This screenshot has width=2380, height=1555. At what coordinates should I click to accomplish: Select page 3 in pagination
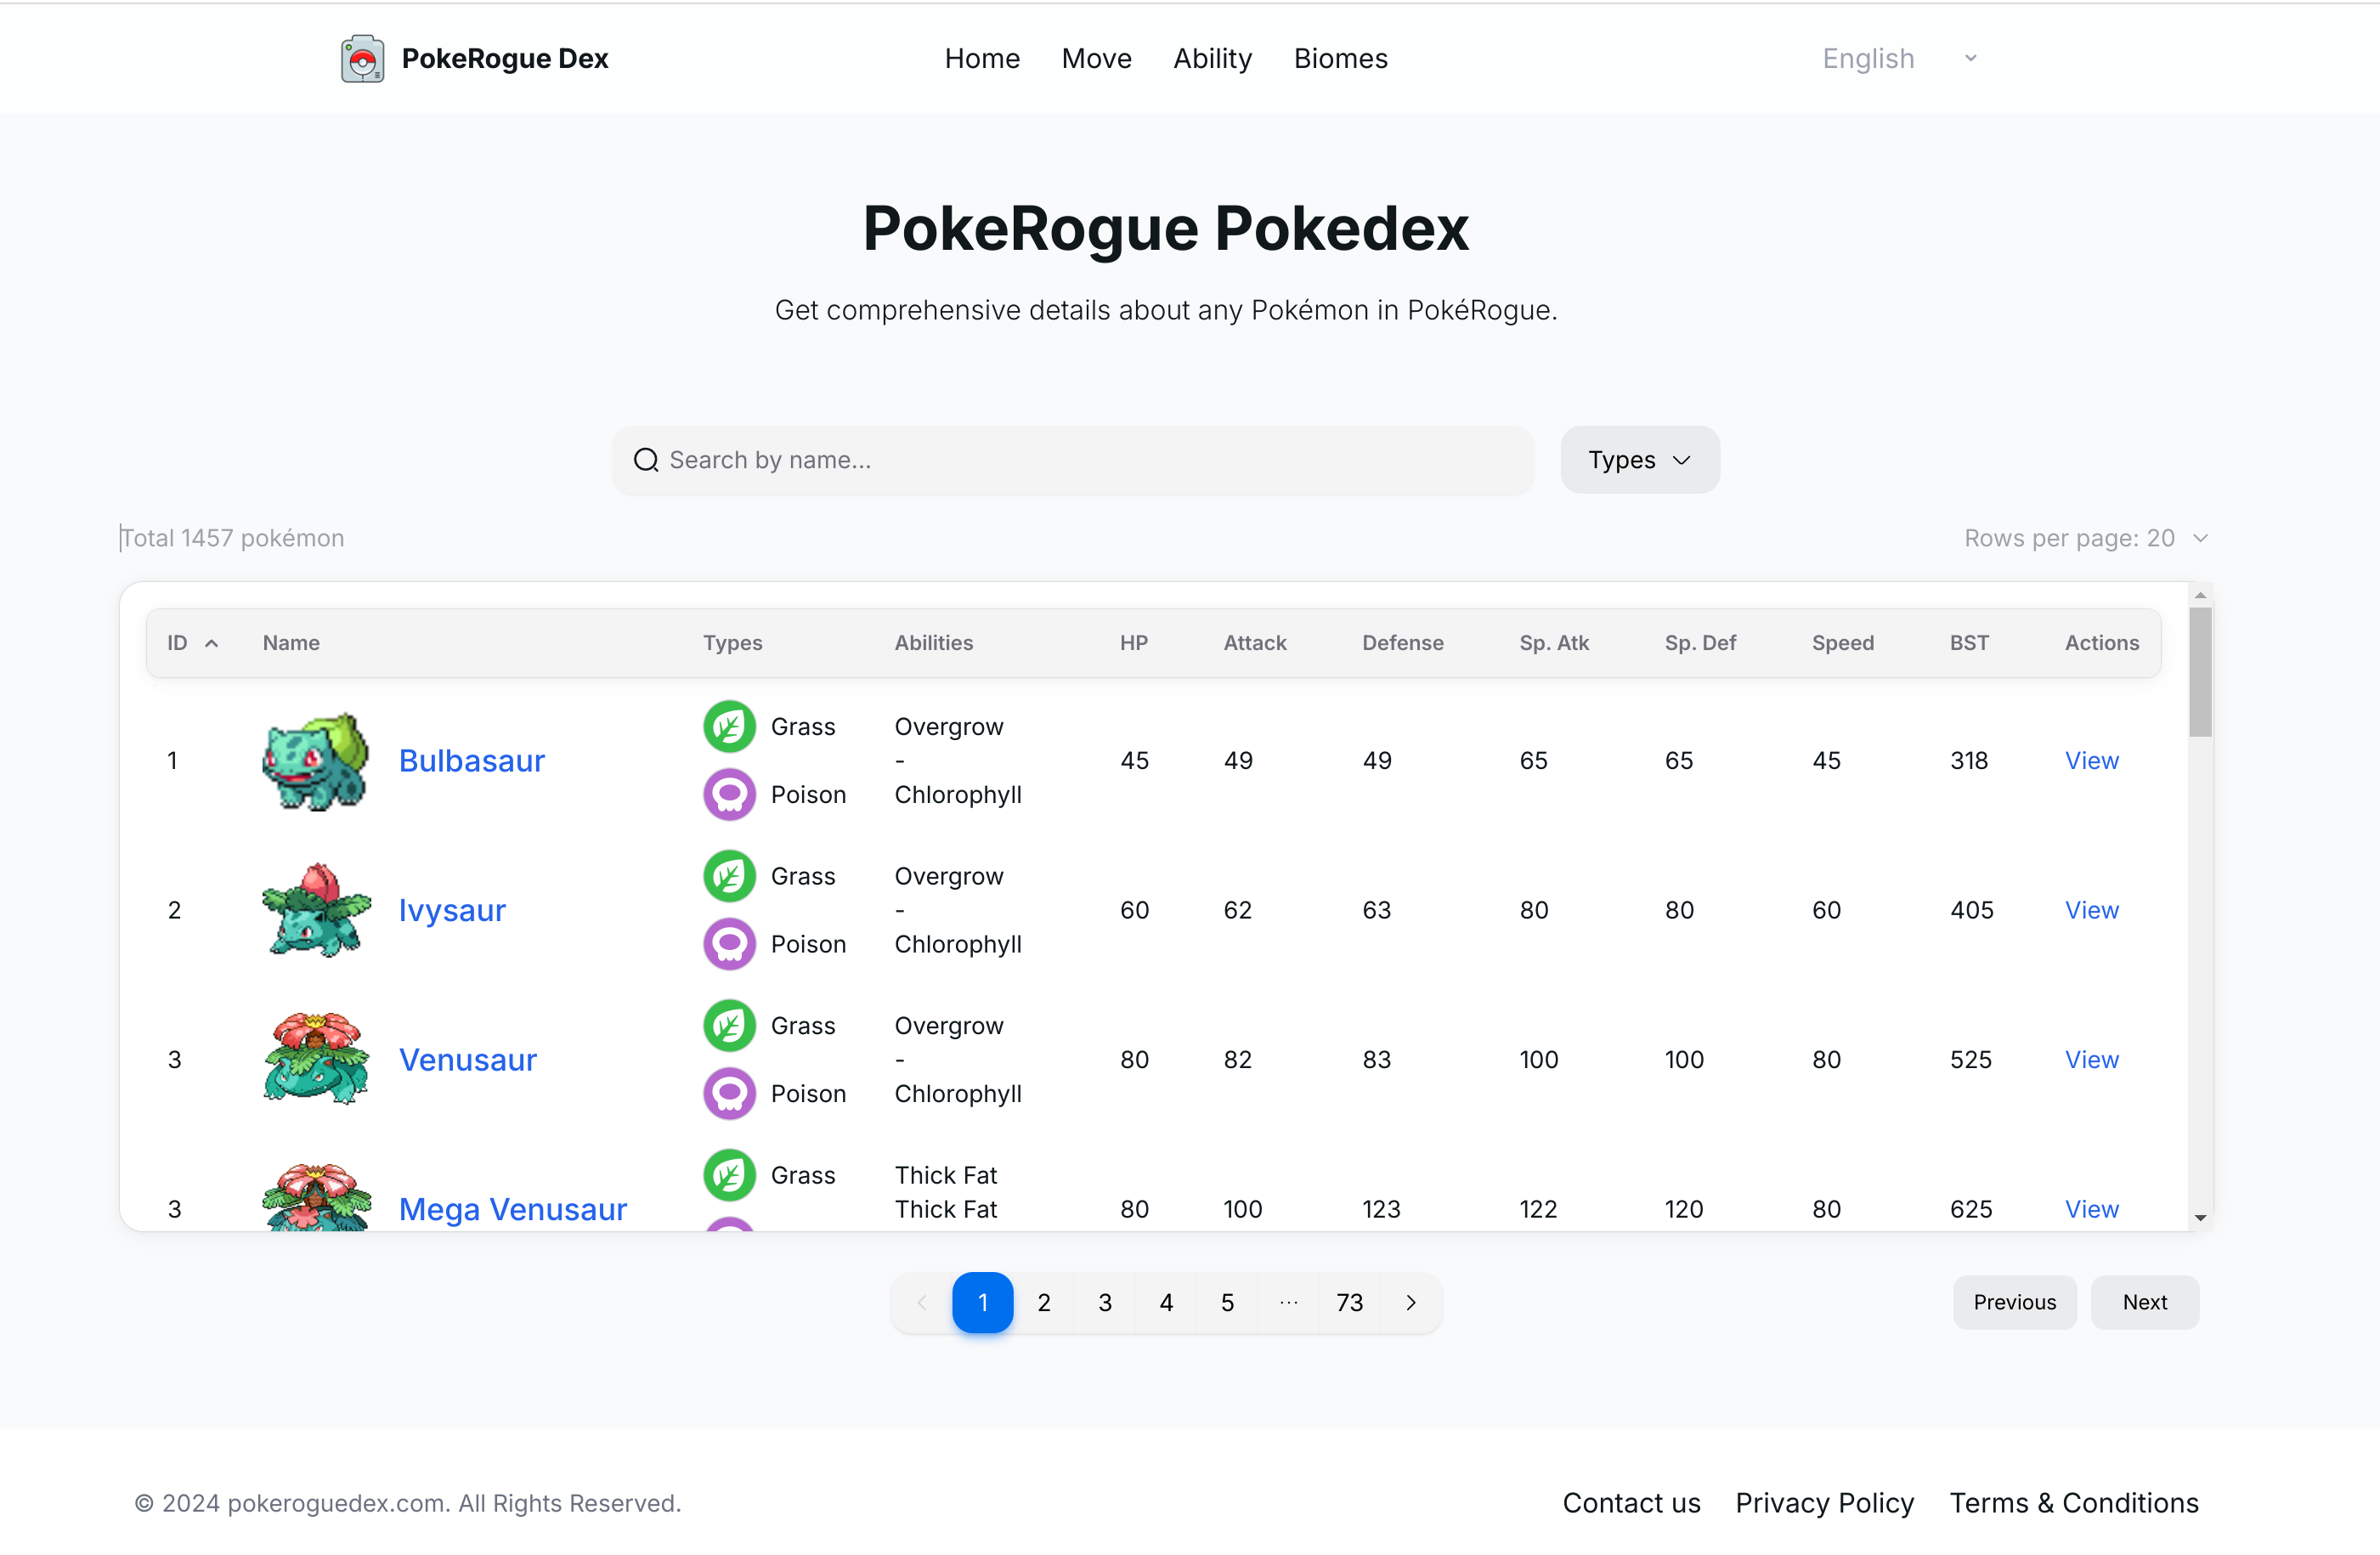click(1105, 1302)
